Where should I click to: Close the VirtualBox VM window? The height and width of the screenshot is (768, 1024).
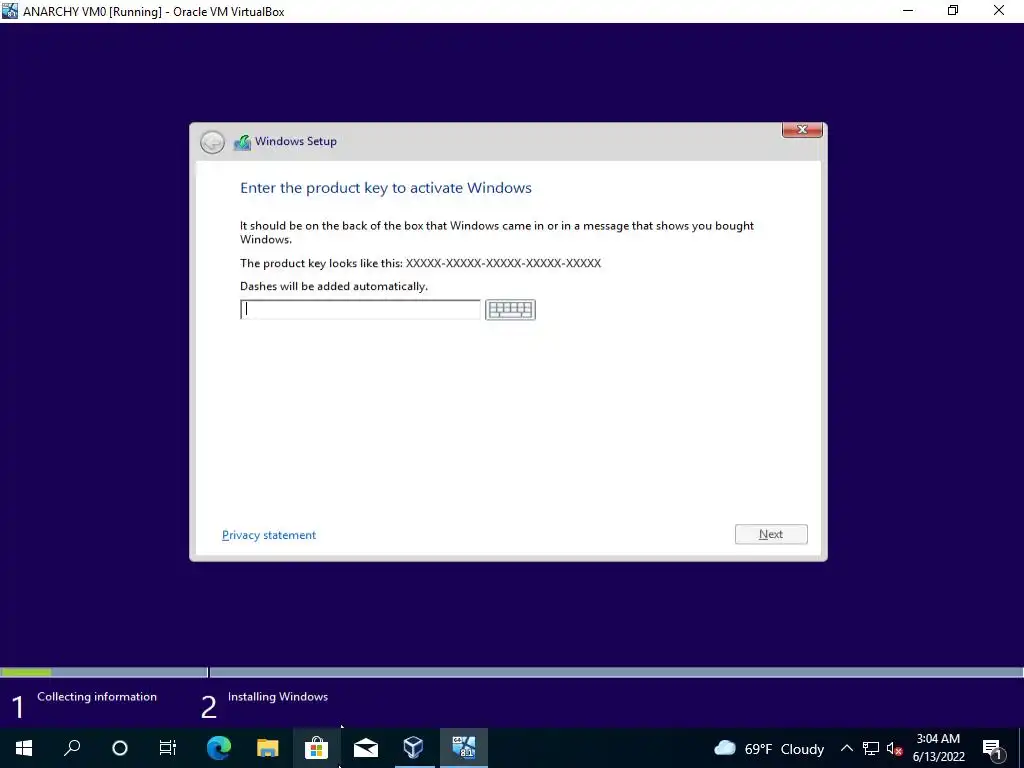(999, 10)
